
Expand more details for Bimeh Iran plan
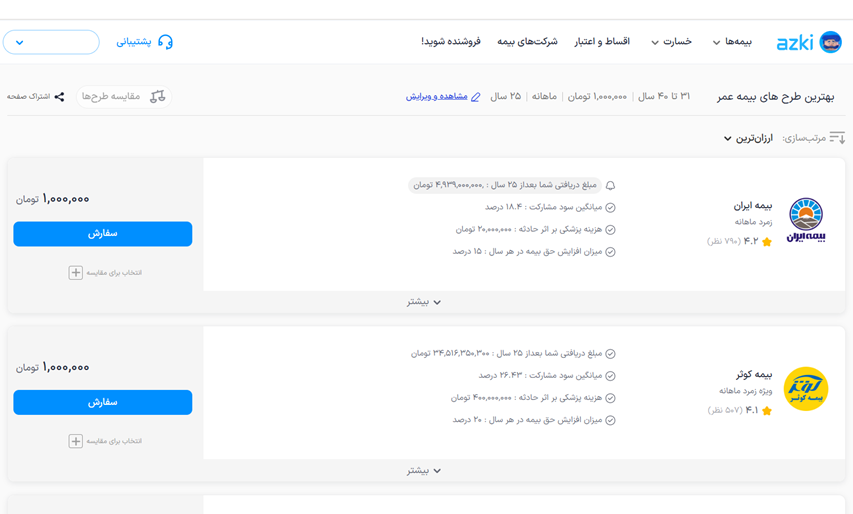pyautogui.click(x=424, y=302)
